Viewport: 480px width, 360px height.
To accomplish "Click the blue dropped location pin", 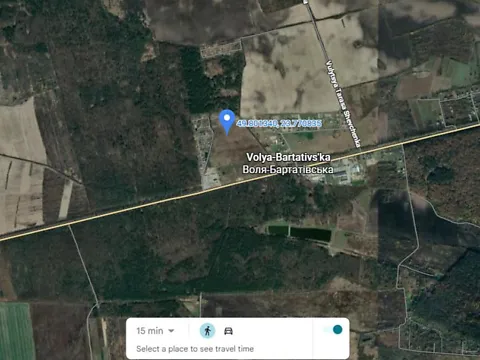I will point(227,122).
